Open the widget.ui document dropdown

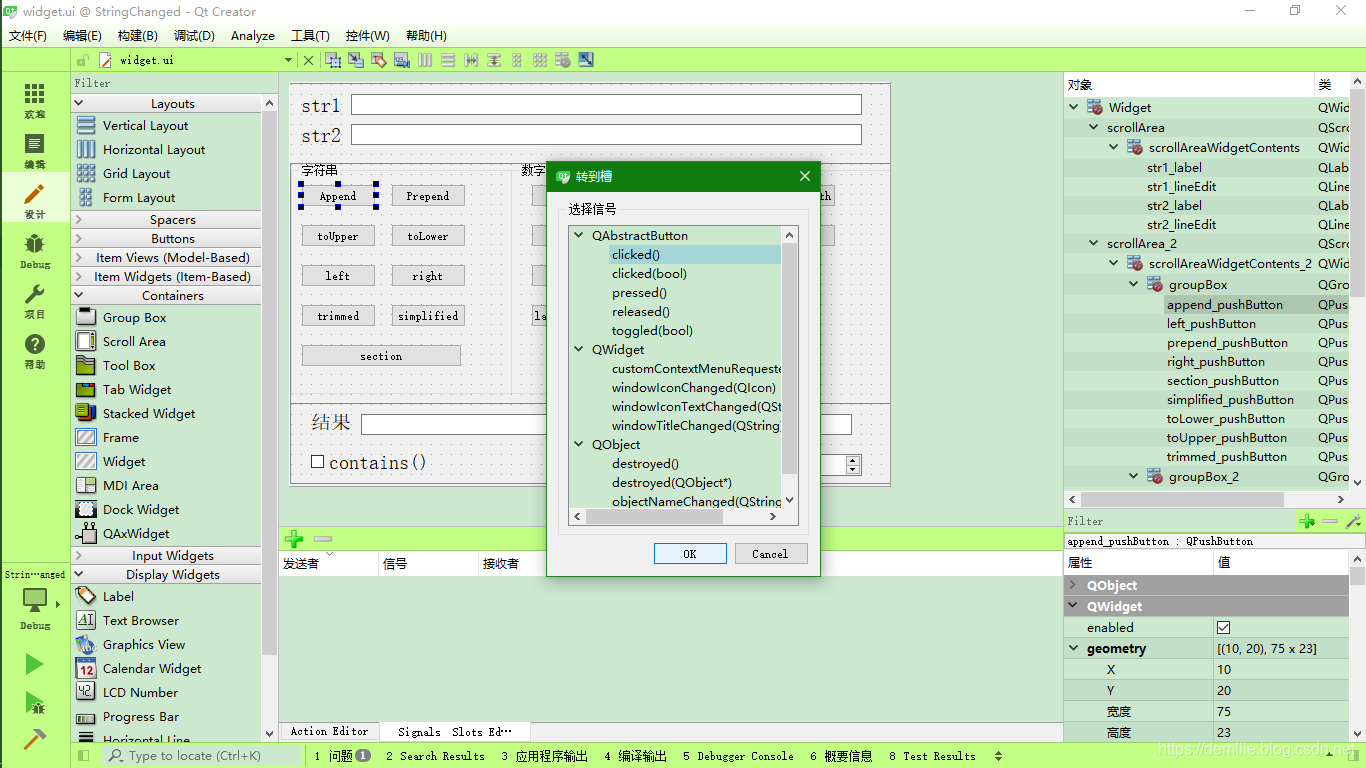(289, 60)
